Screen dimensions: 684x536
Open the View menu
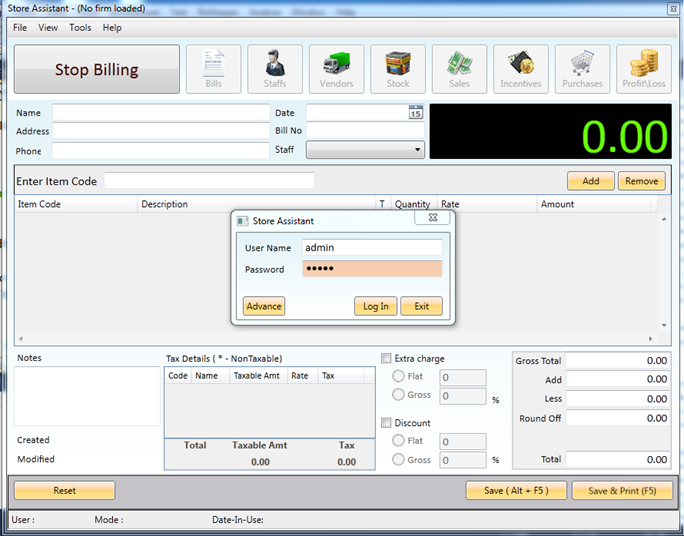[48, 27]
